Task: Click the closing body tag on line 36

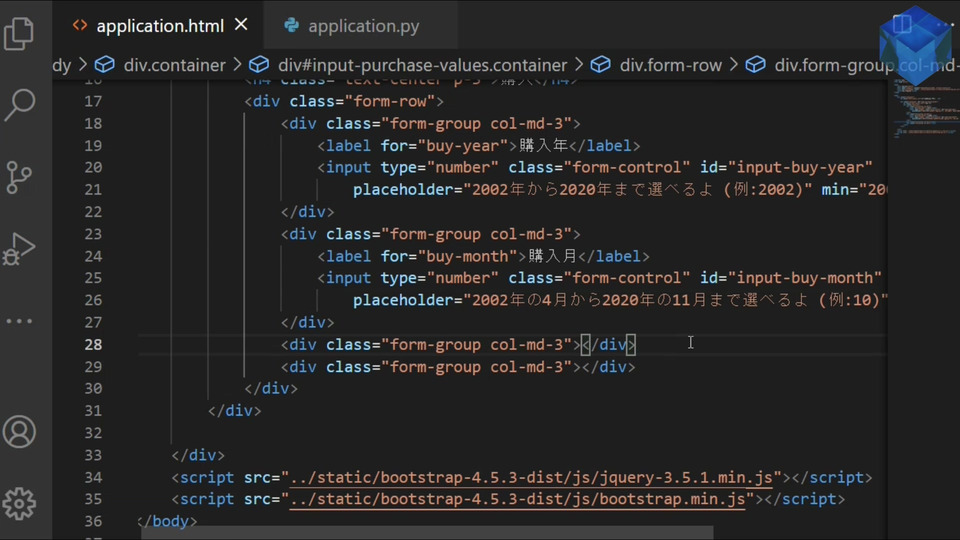Action: [167, 521]
